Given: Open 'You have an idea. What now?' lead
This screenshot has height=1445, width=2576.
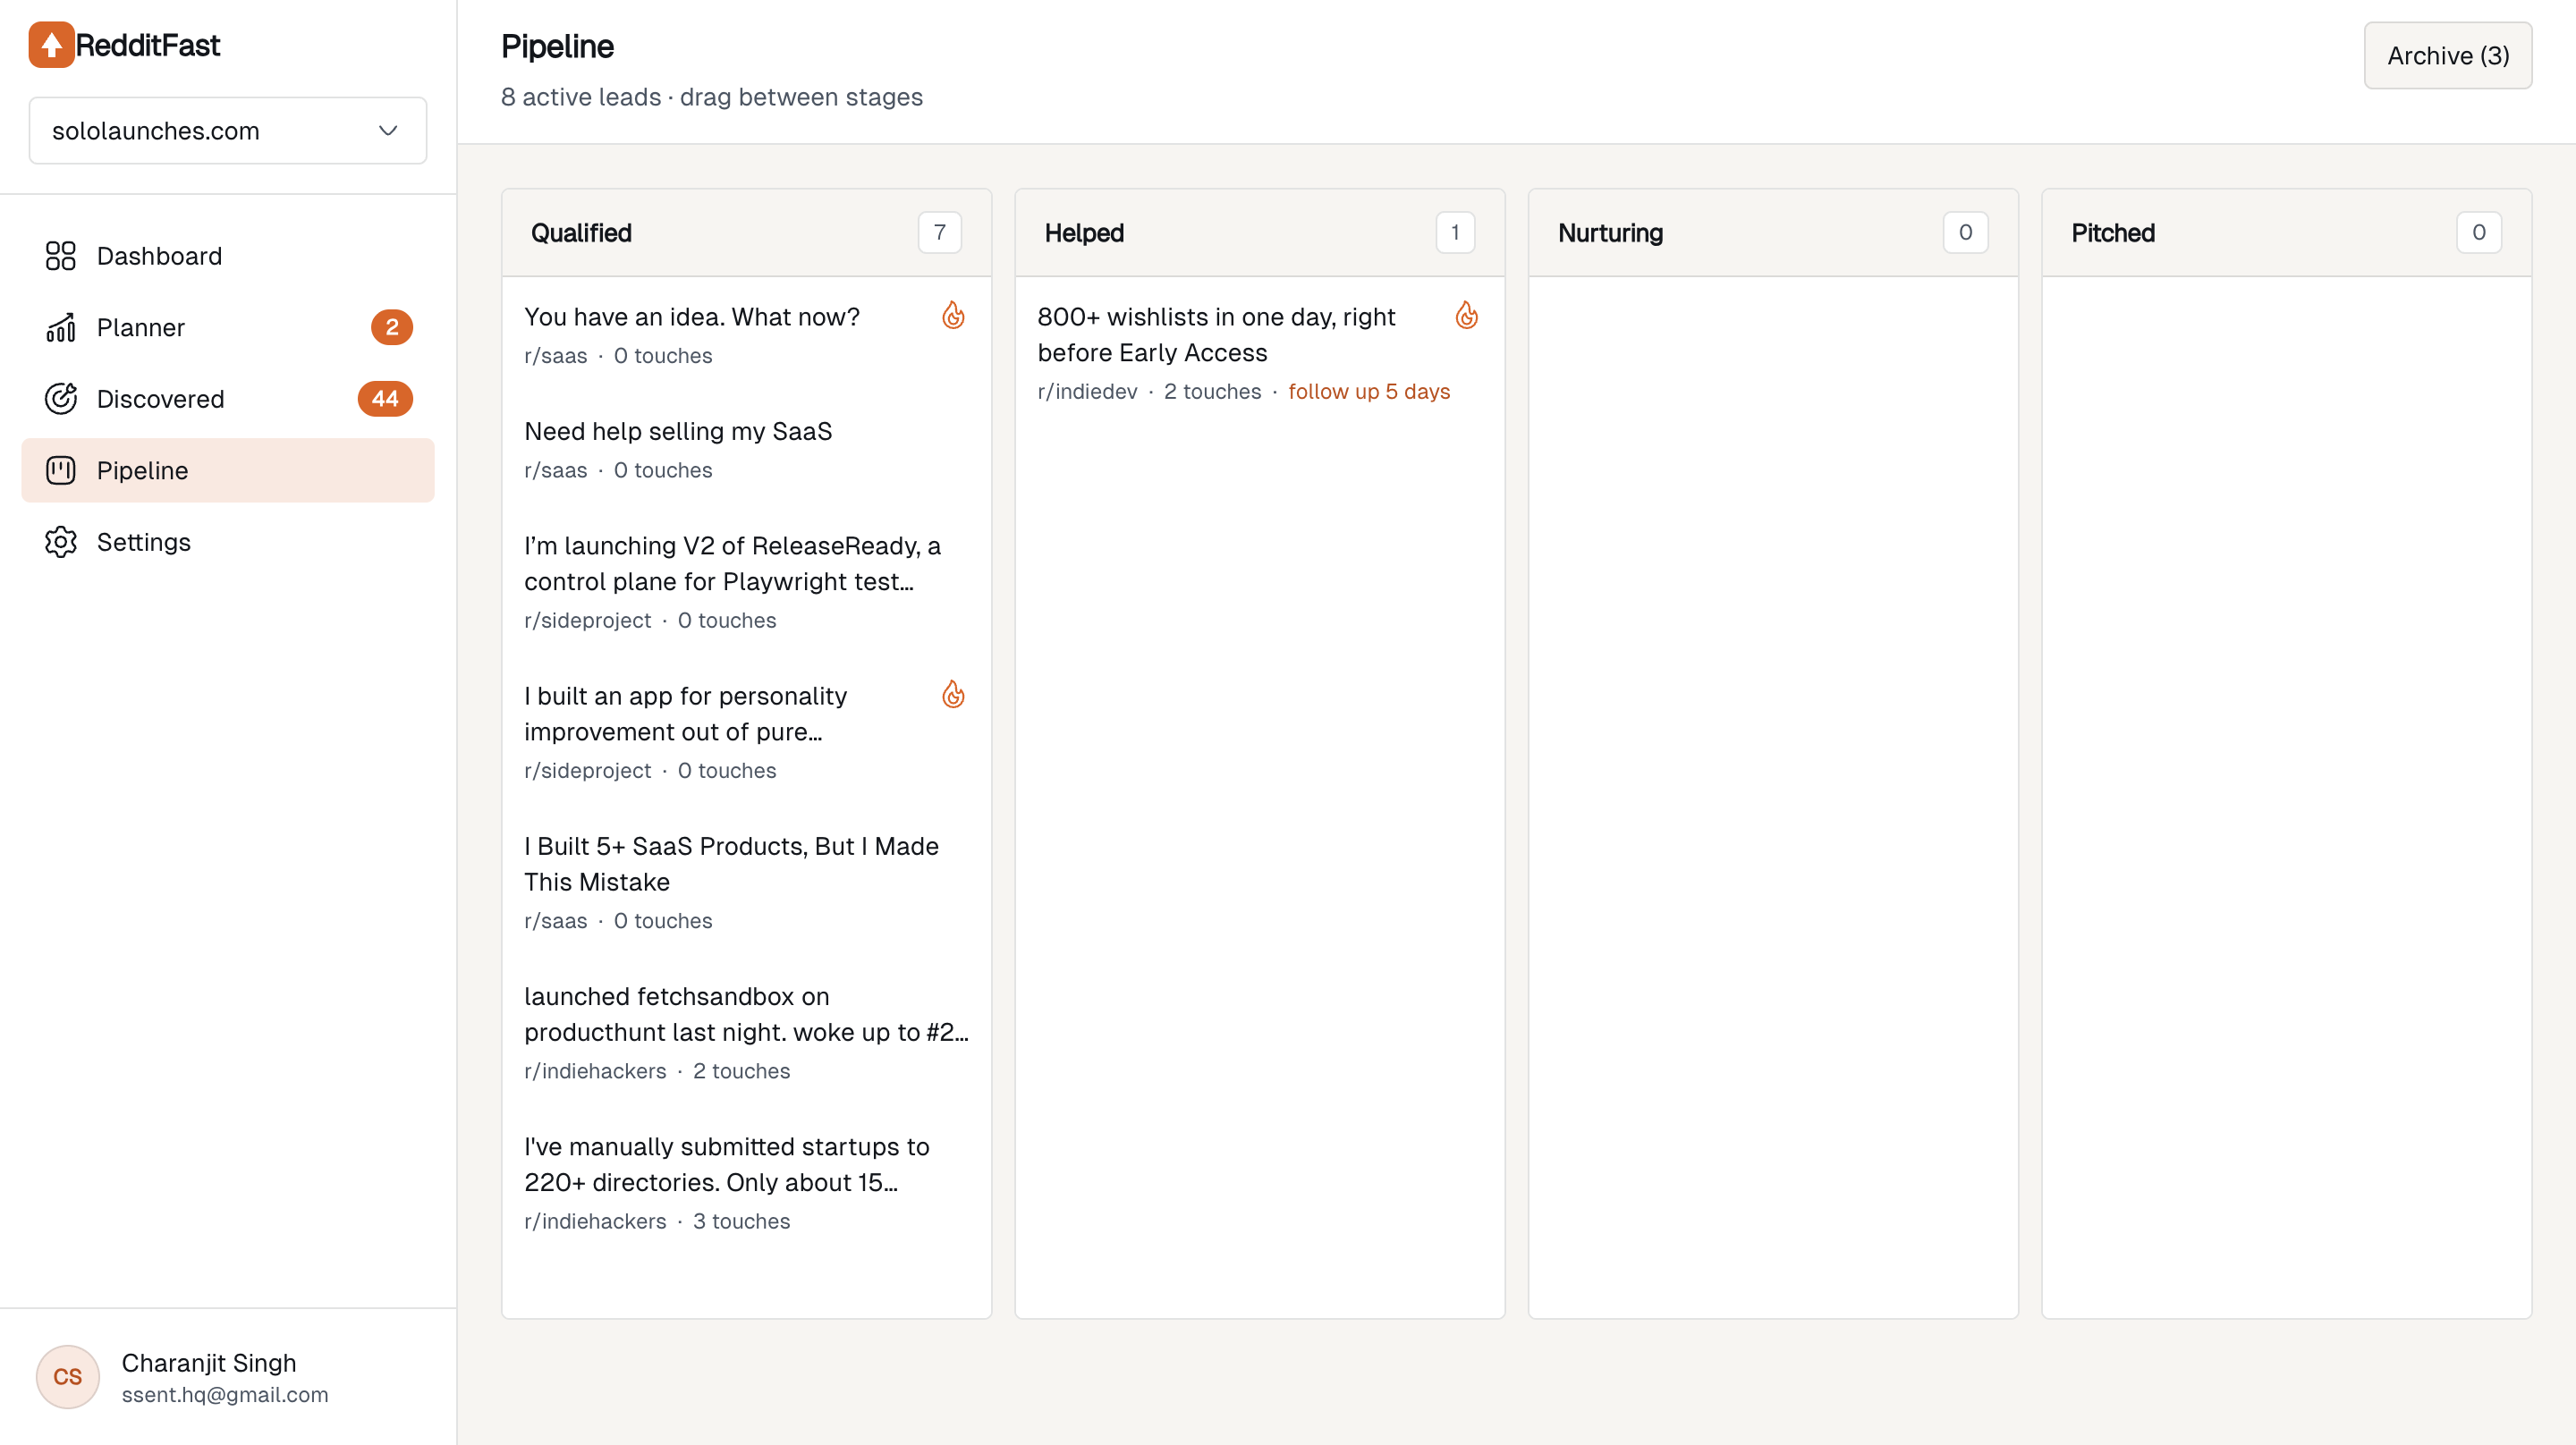Looking at the screenshot, I should pyautogui.click(x=746, y=335).
